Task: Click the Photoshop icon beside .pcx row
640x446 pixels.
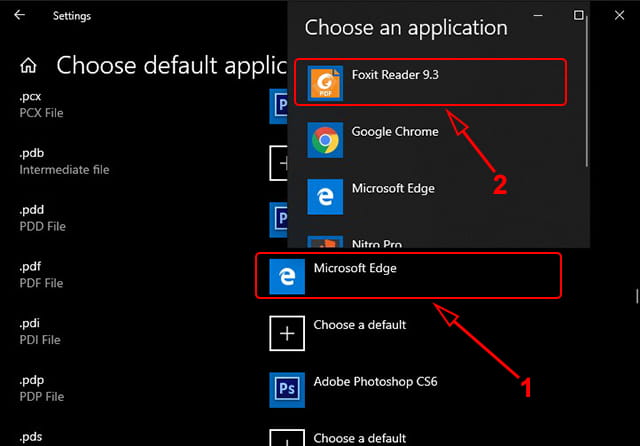Action: (279, 106)
